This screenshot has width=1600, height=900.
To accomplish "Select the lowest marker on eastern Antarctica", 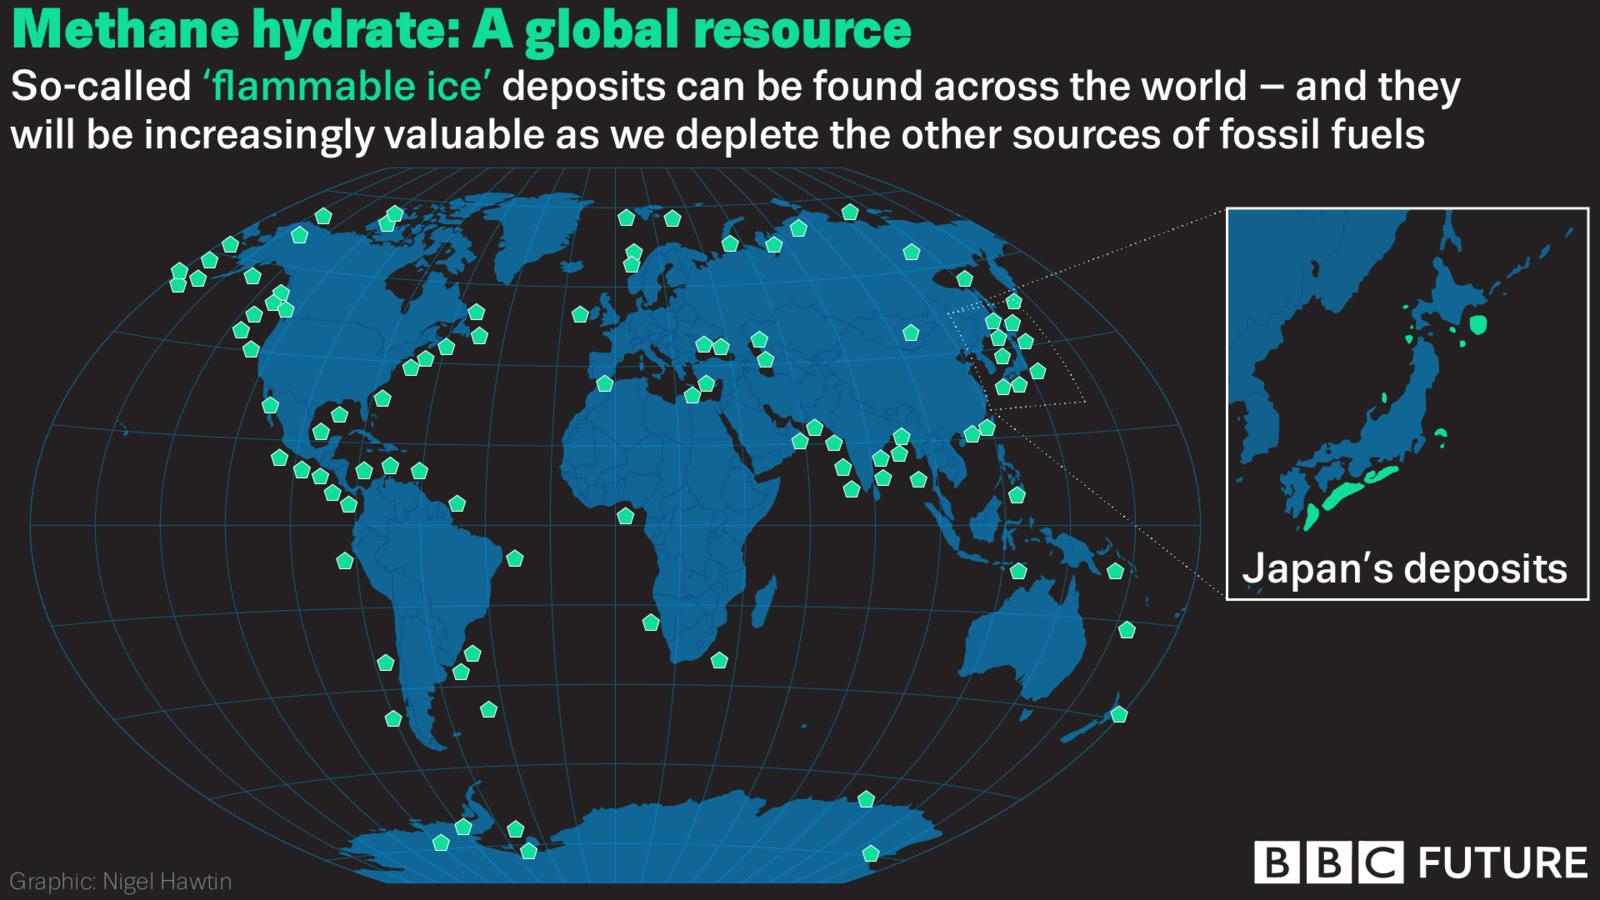I will (x=871, y=854).
